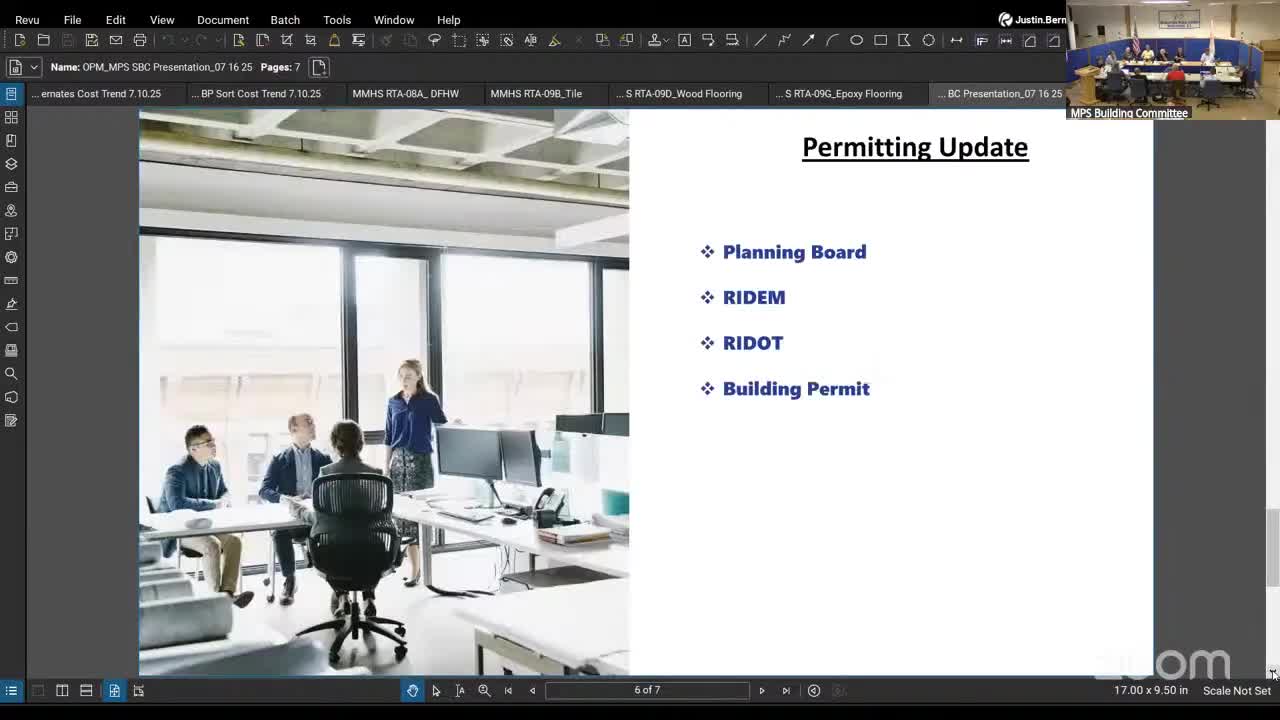This screenshot has width=1280, height=720.
Task: Toggle split view horizontal in status bar
Action: (x=86, y=690)
